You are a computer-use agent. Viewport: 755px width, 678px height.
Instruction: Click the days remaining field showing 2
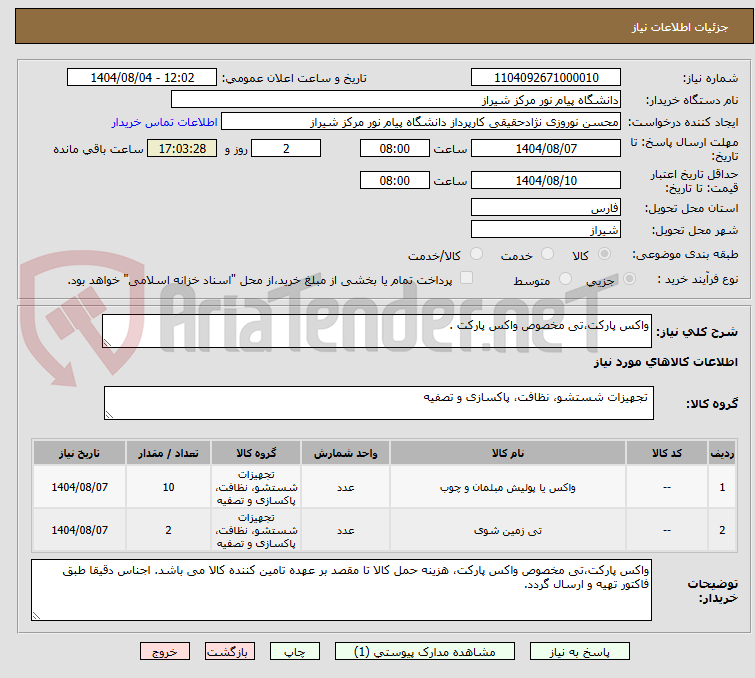pos(286,148)
